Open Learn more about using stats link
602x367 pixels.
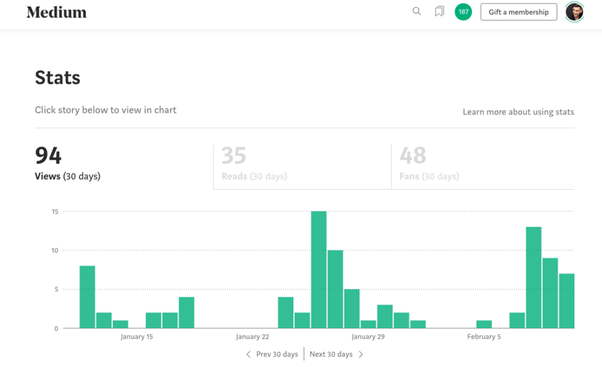518,112
